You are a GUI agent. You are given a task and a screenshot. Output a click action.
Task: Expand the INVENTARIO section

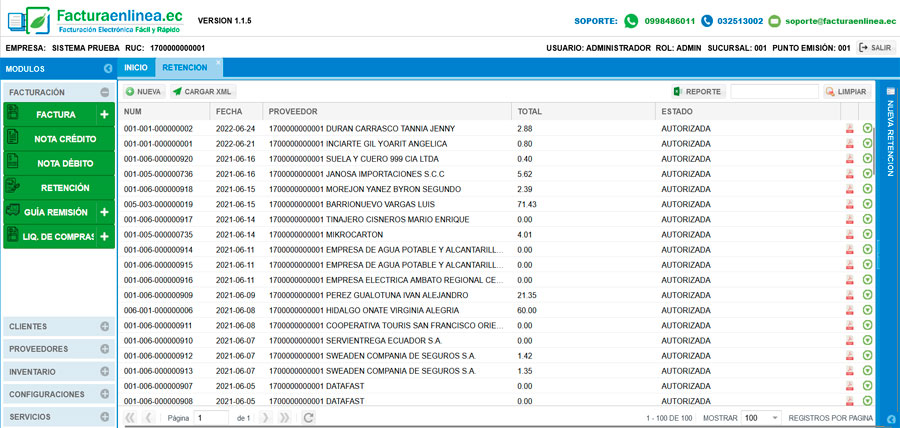[x=104, y=372]
